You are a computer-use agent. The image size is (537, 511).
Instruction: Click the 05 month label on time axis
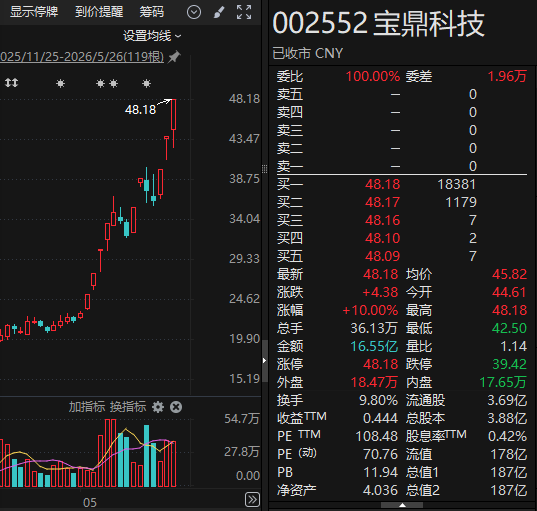(x=90, y=502)
